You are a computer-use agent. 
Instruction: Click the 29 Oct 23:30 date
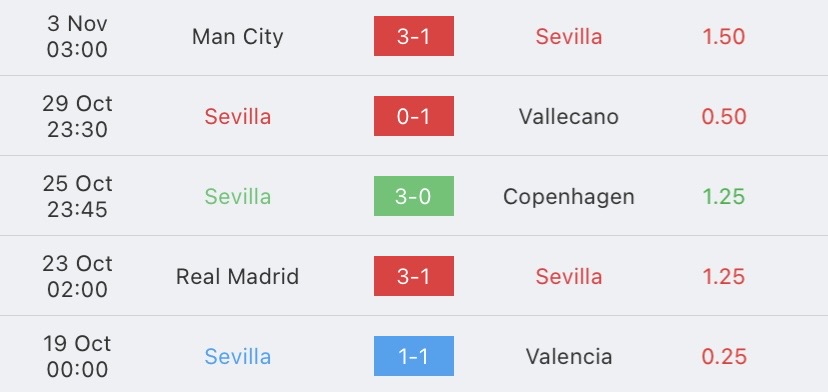click(x=77, y=116)
